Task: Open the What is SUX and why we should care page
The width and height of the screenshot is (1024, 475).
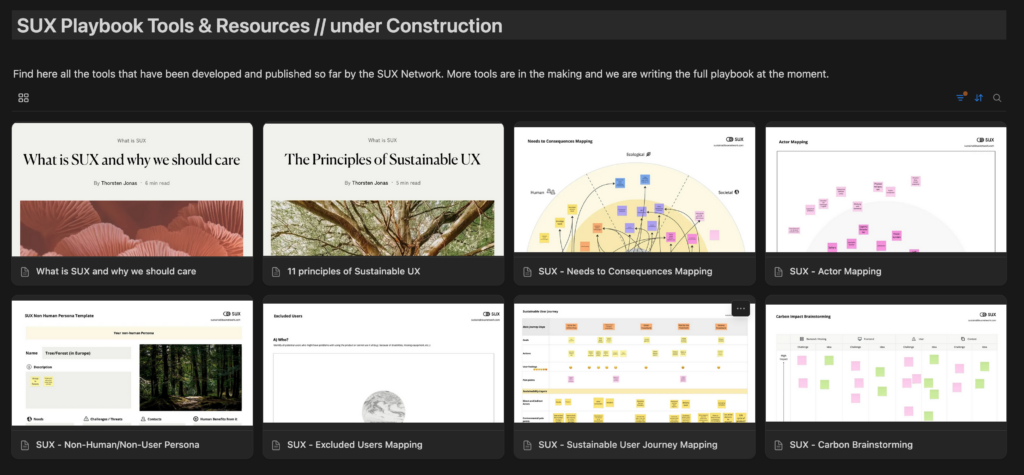Action: (116, 271)
